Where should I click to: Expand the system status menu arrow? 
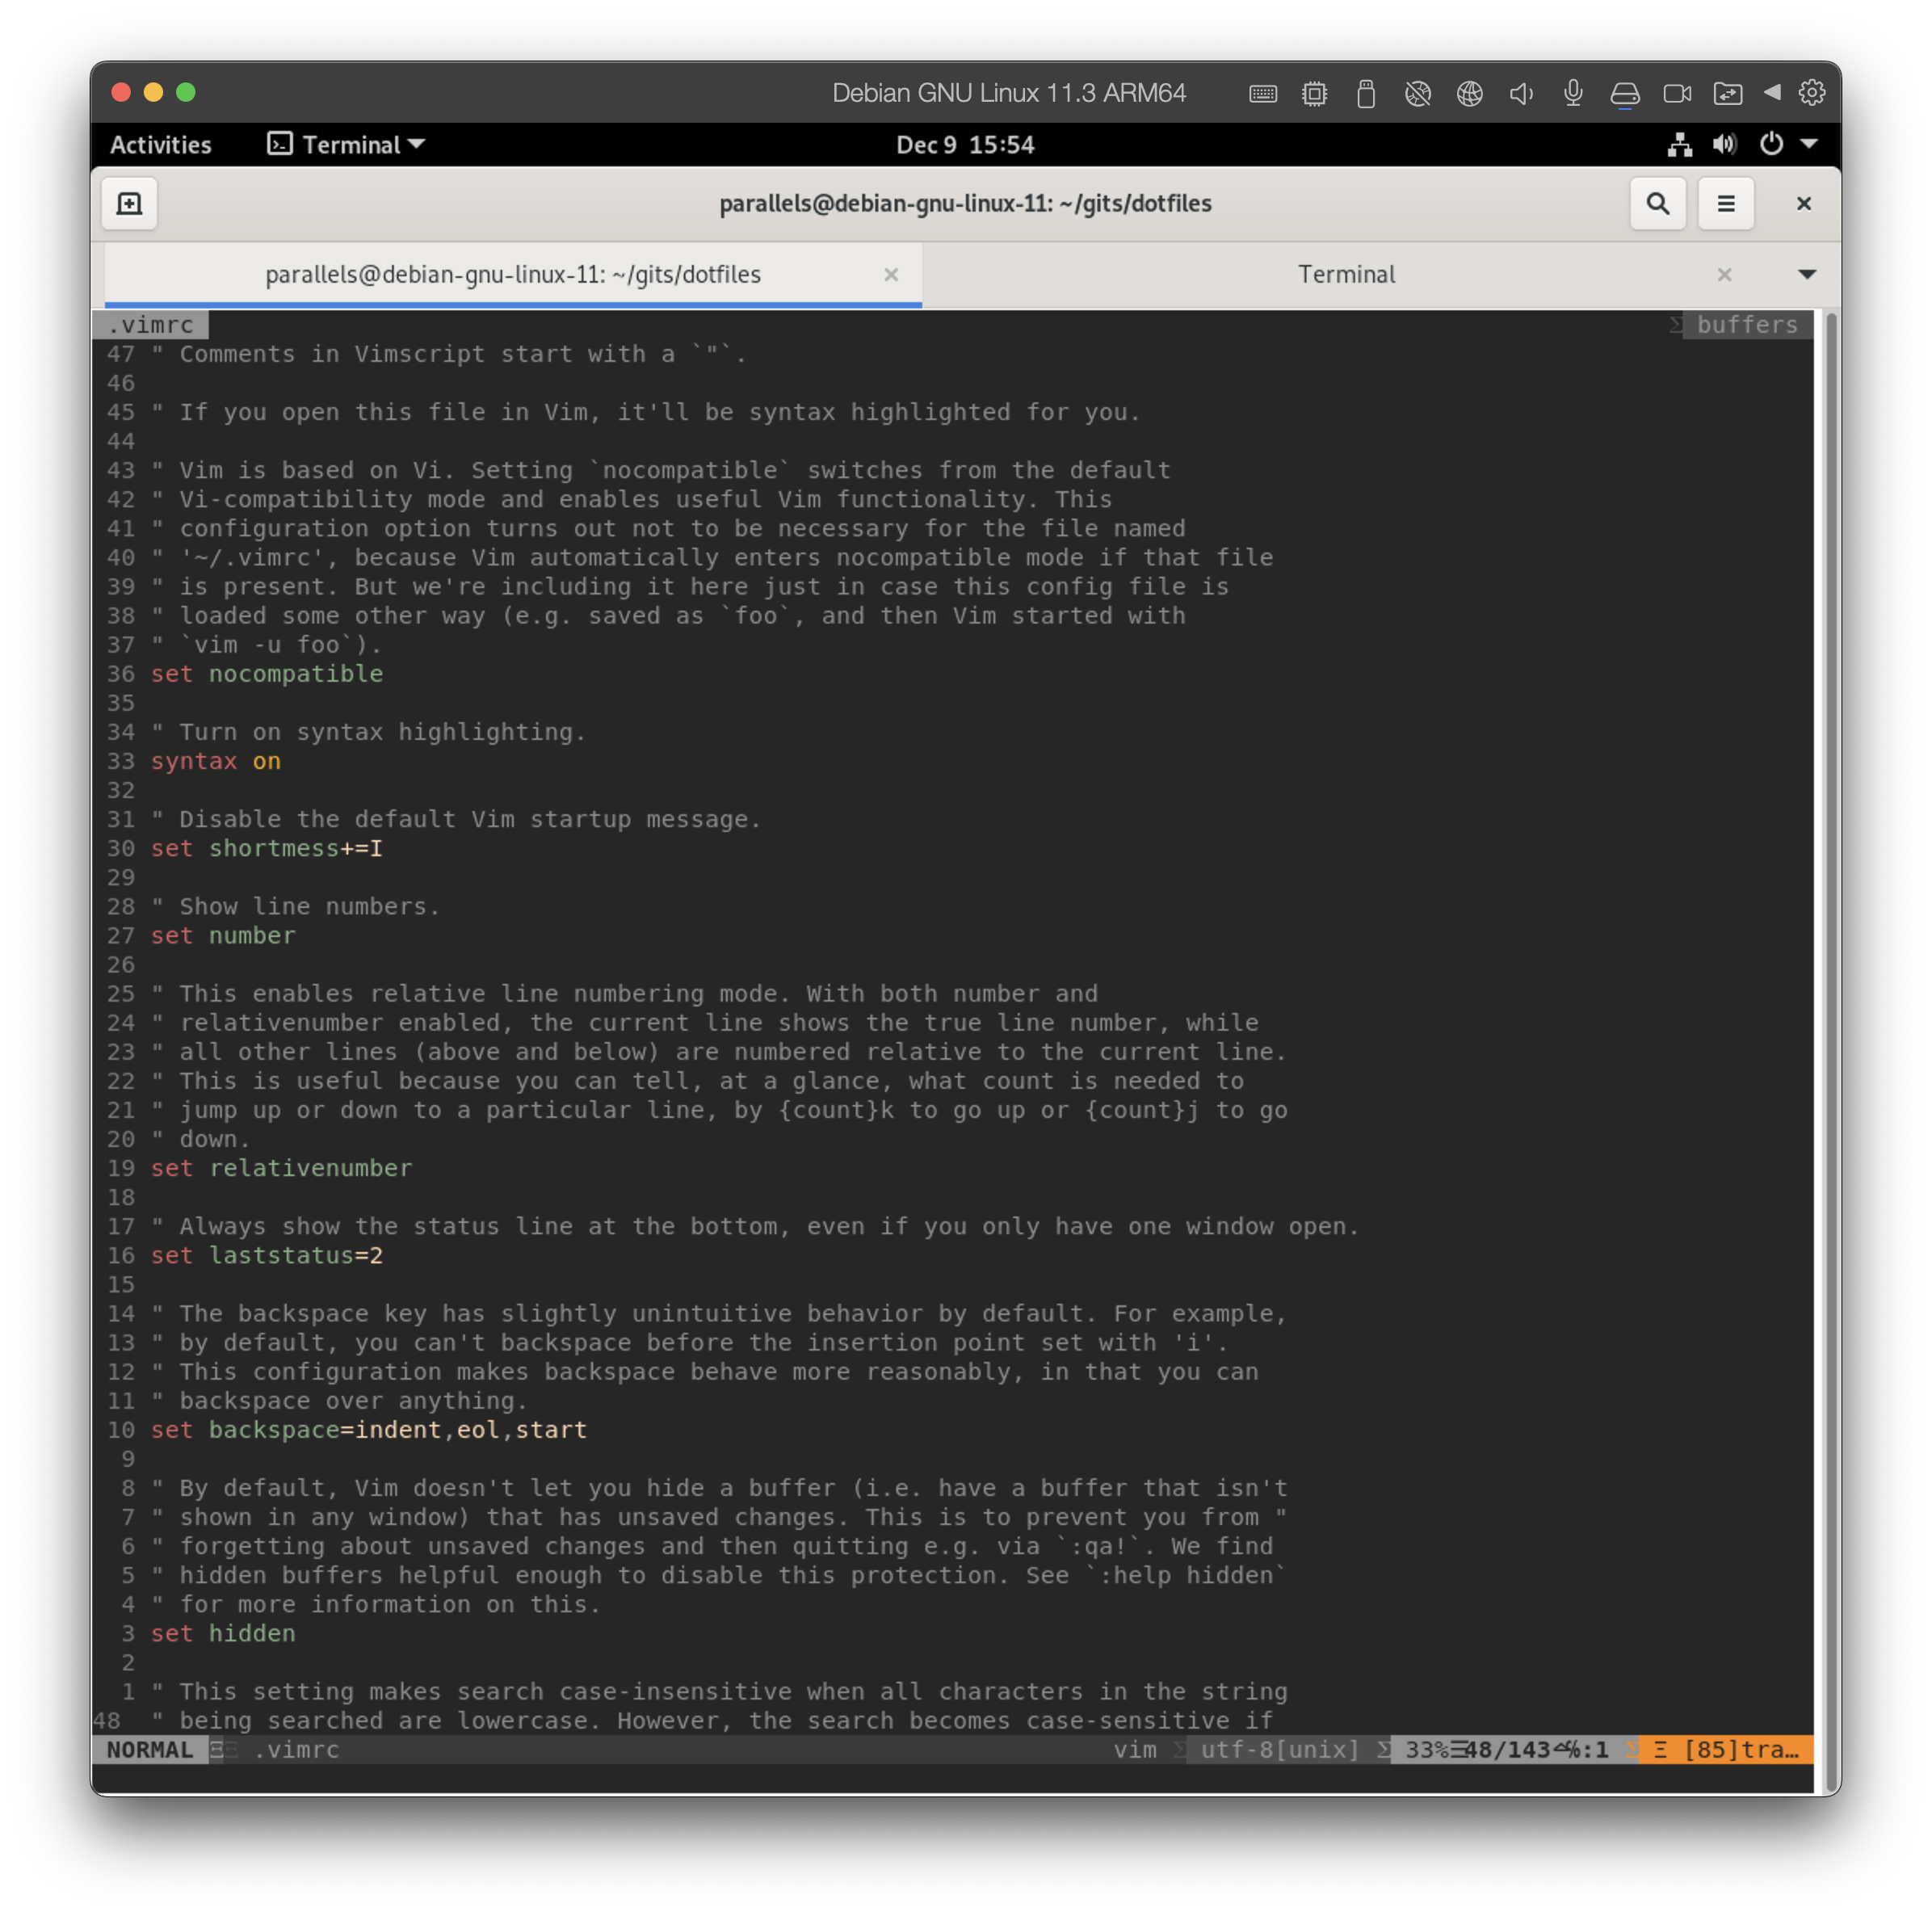[x=1812, y=144]
